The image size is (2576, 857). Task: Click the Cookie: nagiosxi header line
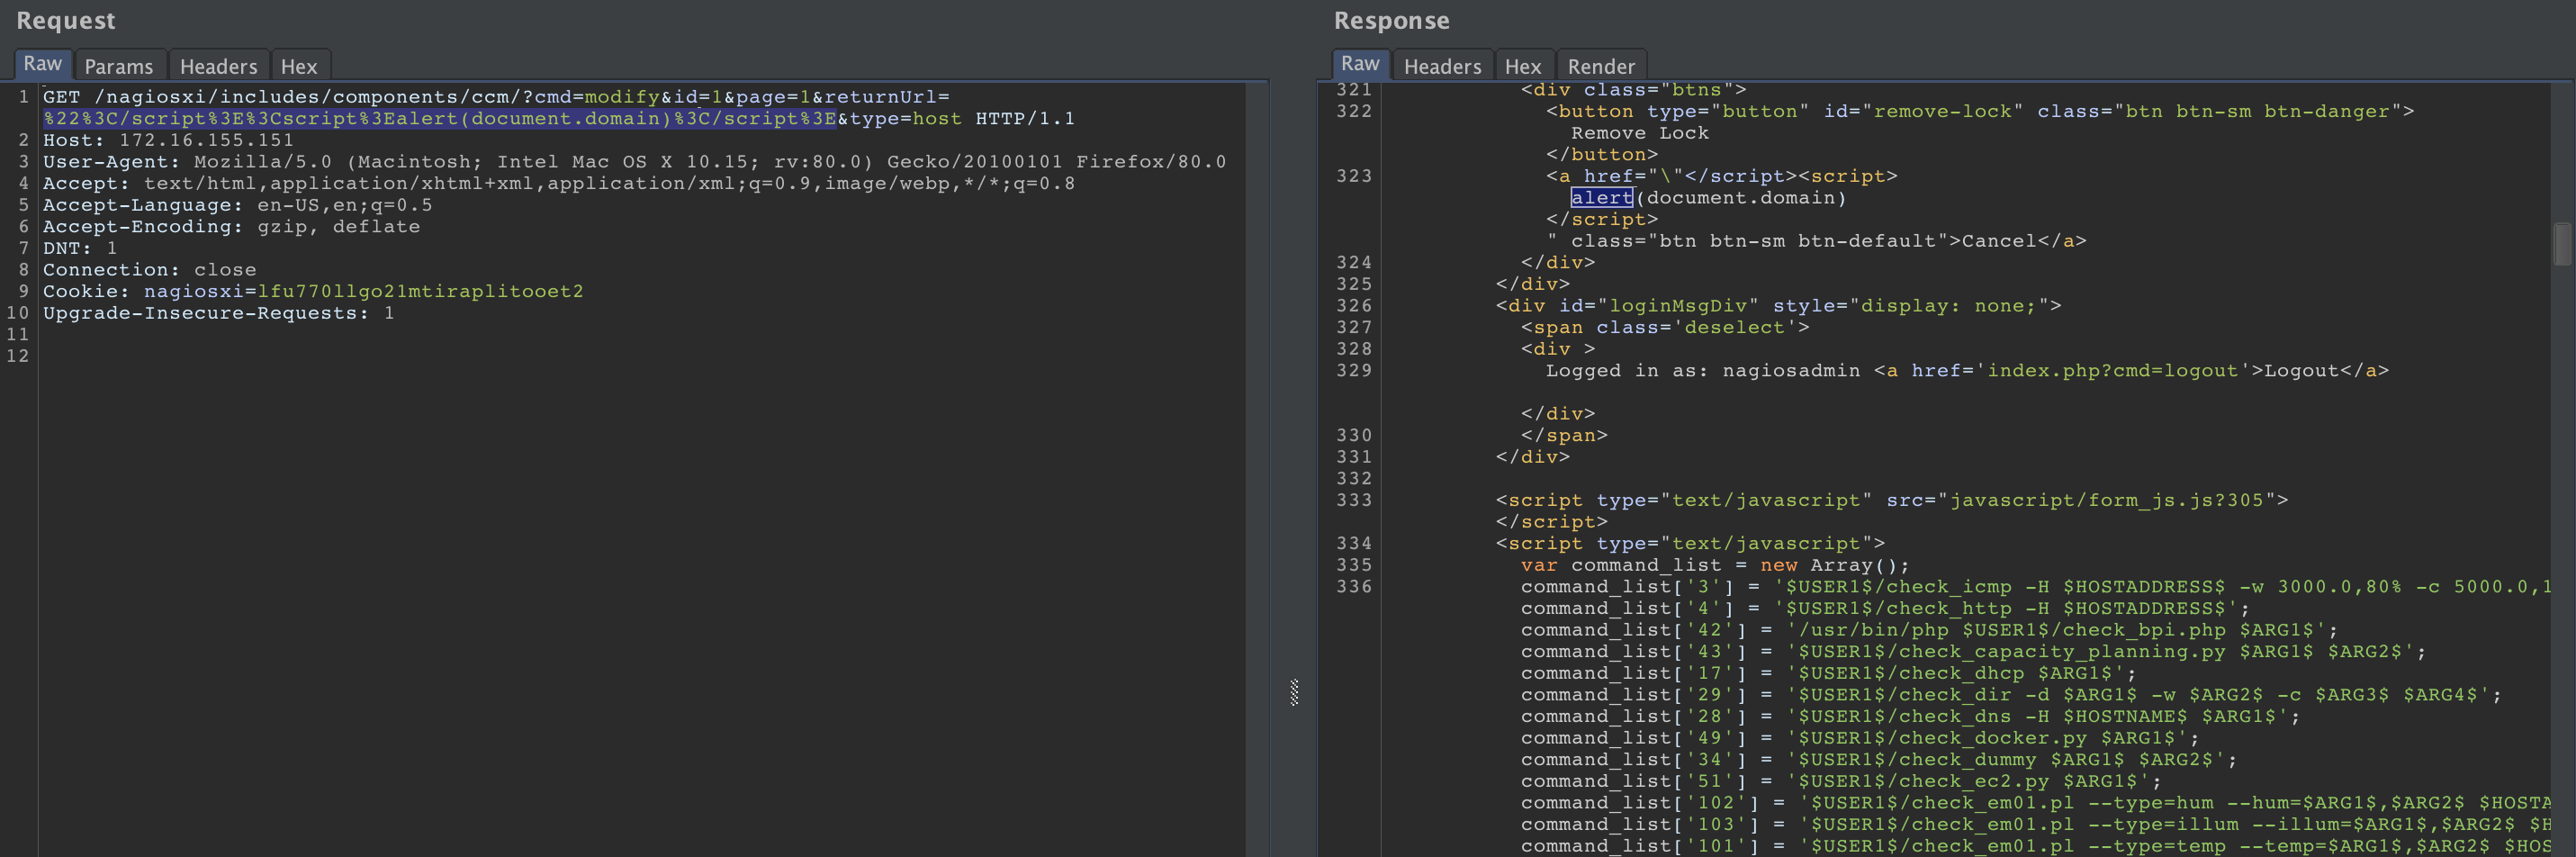pyautogui.click(x=313, y=292)
